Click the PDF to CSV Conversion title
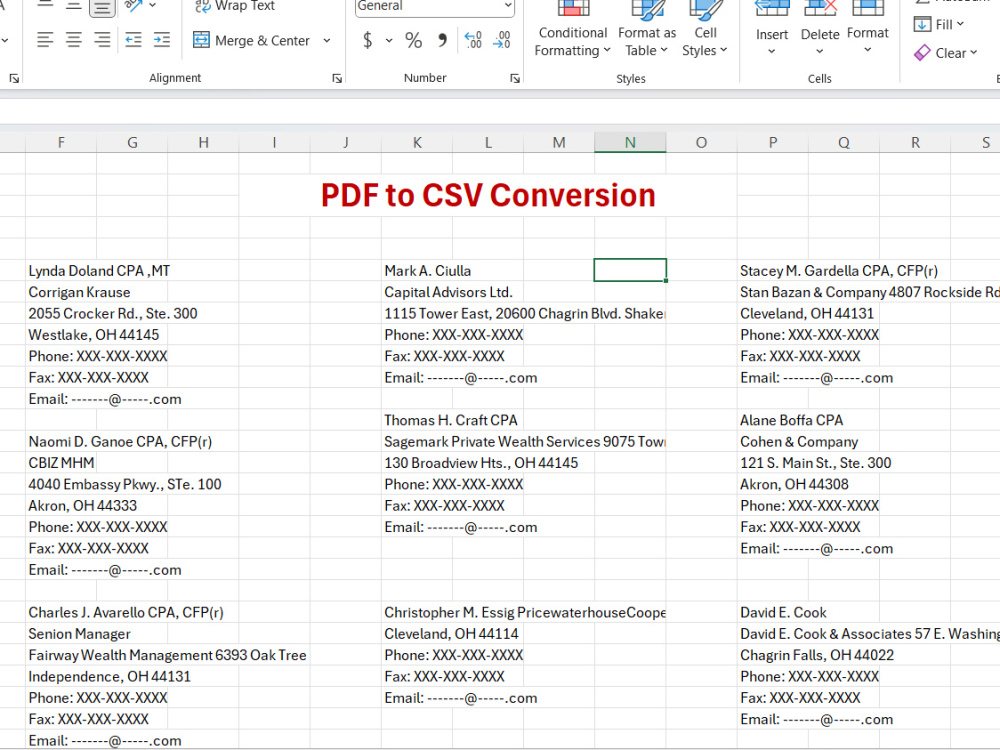 click(488, 195)
